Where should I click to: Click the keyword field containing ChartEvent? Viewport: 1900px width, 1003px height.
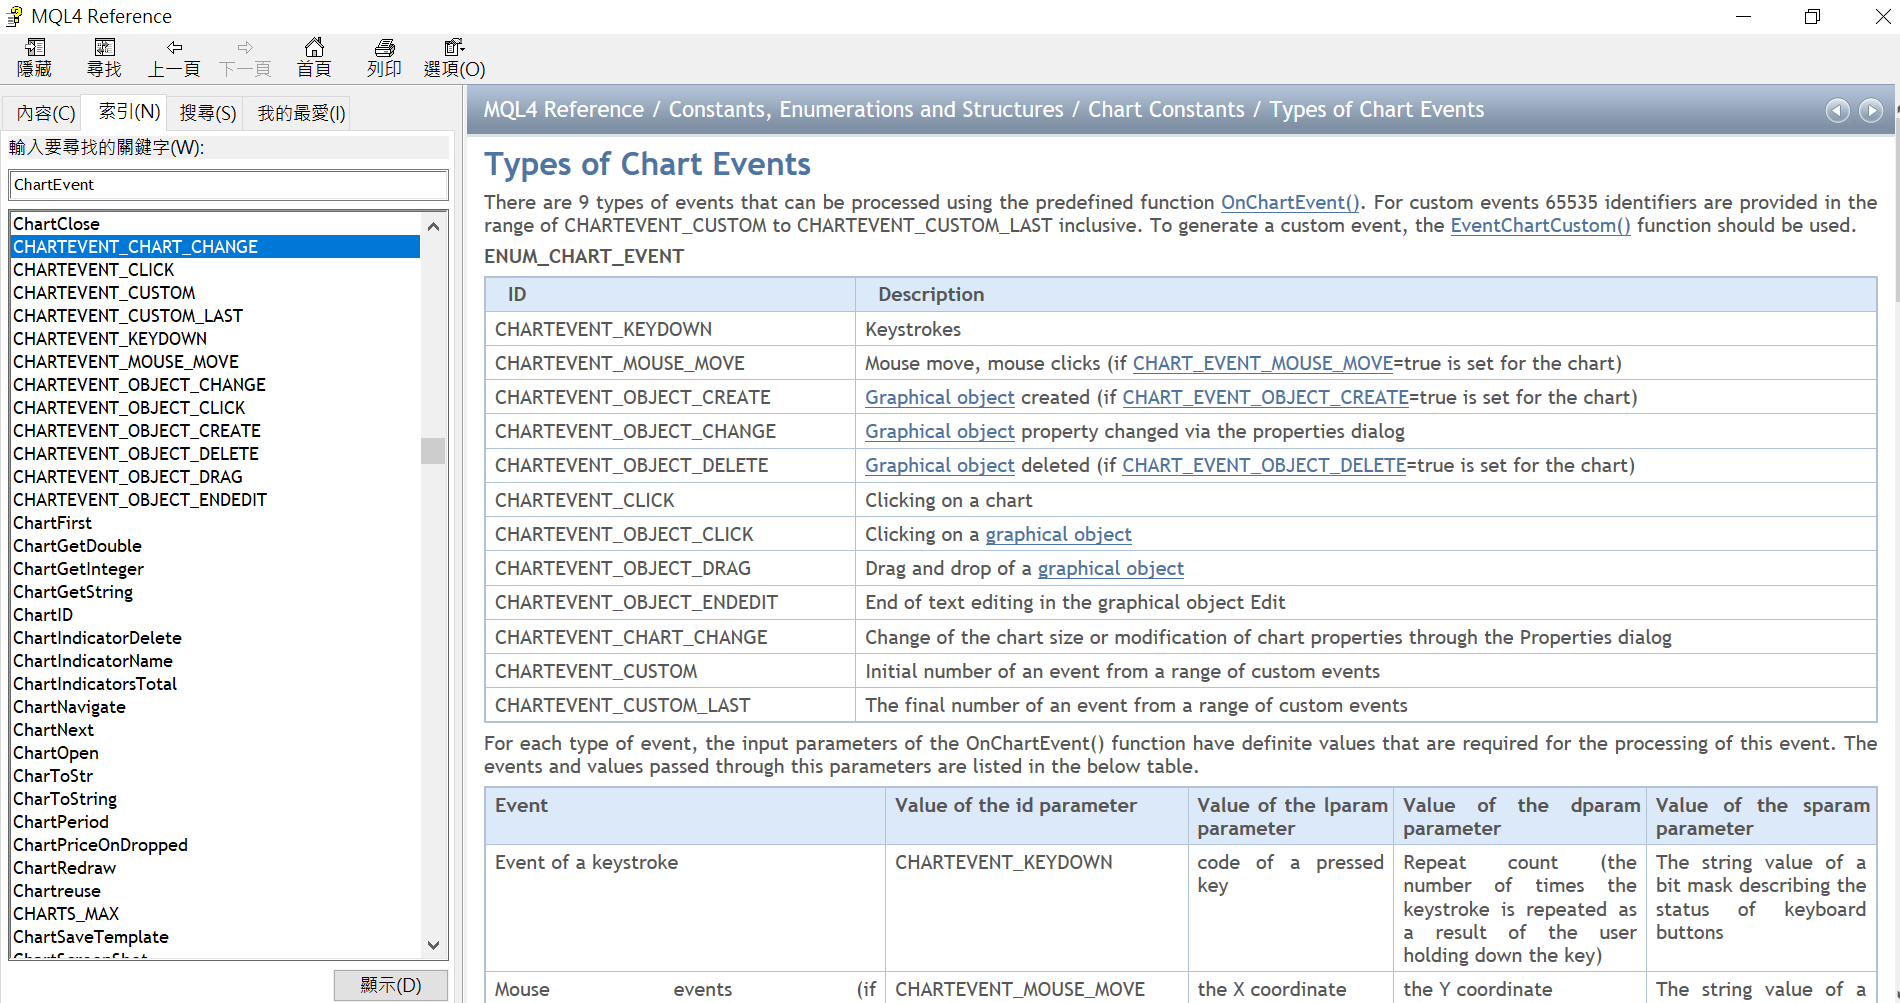coord(229,185)
